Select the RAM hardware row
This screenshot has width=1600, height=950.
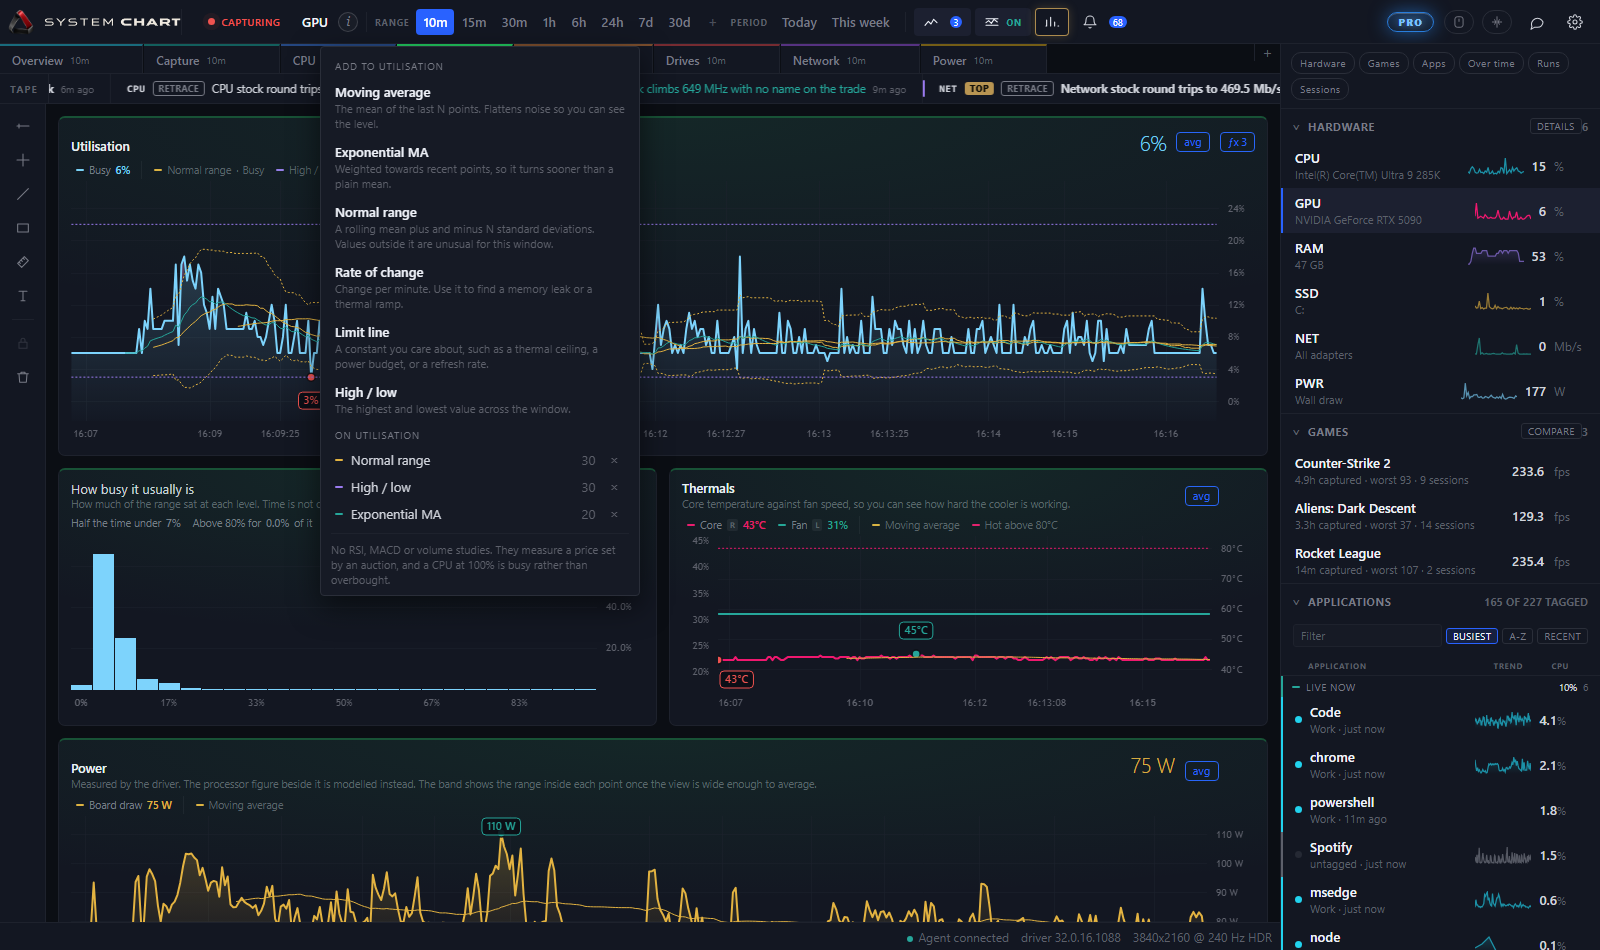(x=1440, y=256)
